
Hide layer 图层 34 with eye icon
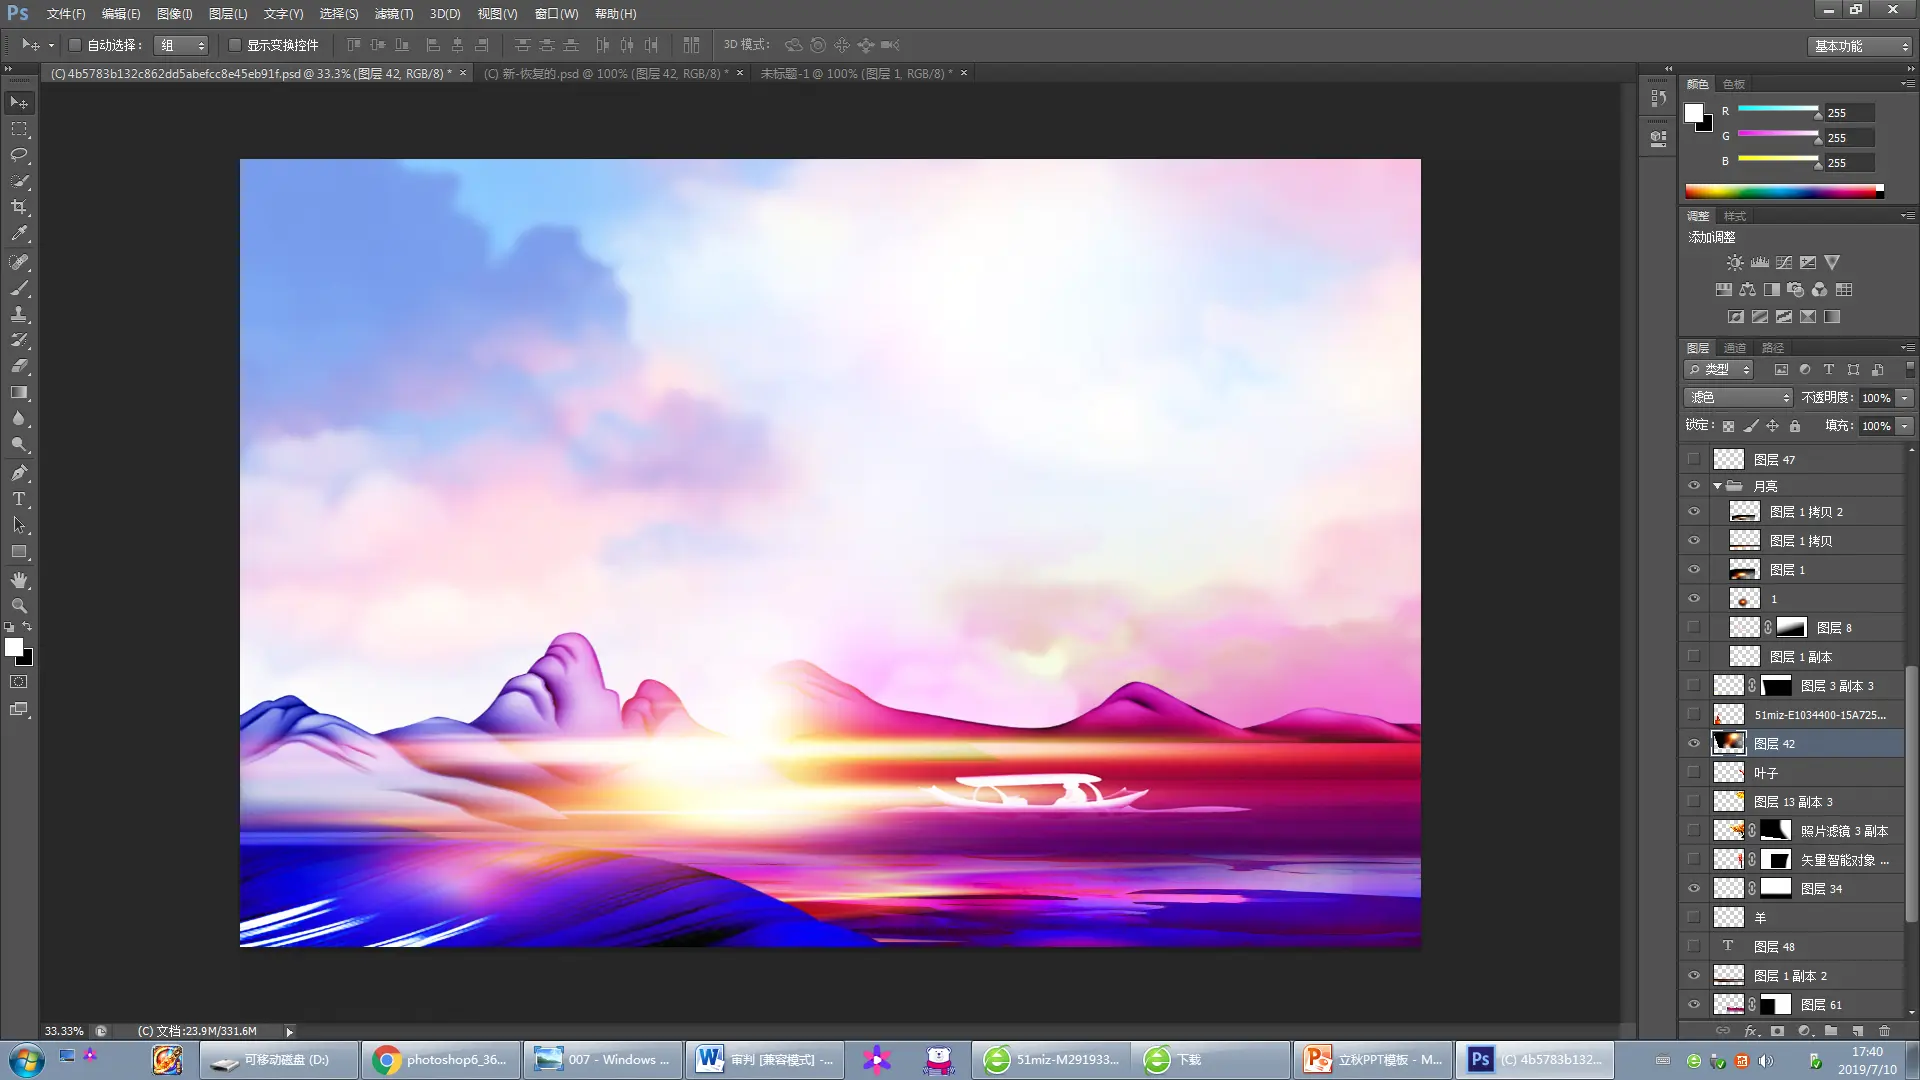click(x=1694, y=888)
